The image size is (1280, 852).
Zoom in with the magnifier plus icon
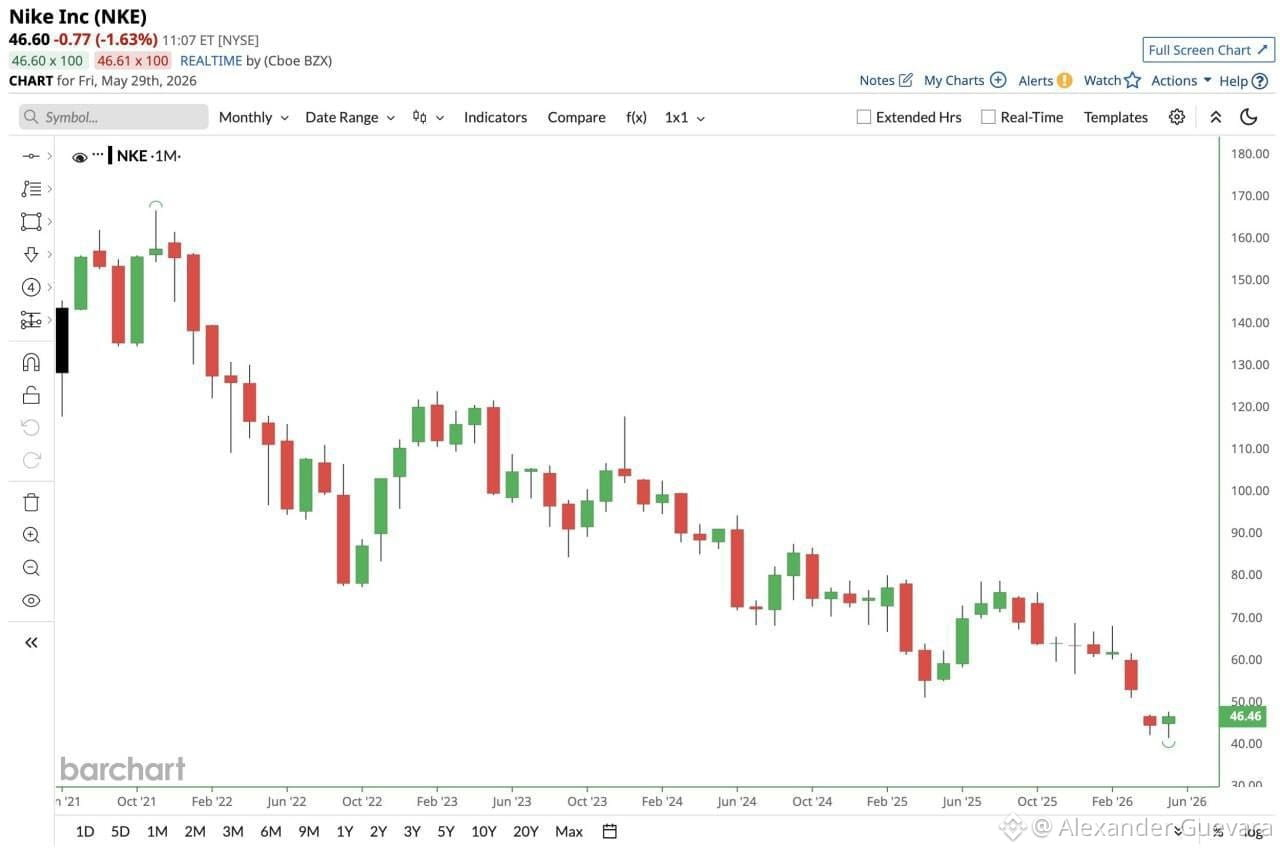point(31,535)
